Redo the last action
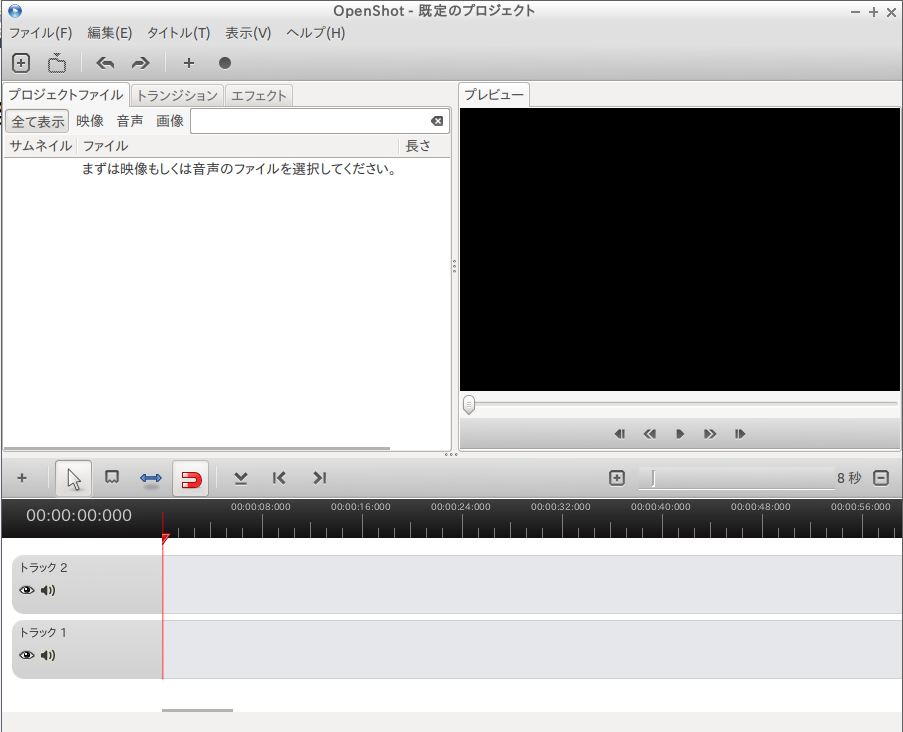The height and width of the screenshot is (732, 903). pos(141,63)
